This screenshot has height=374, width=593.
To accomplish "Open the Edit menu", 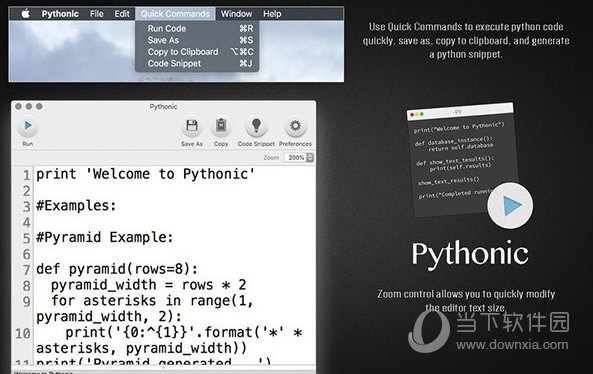I will tap(122, 14).
